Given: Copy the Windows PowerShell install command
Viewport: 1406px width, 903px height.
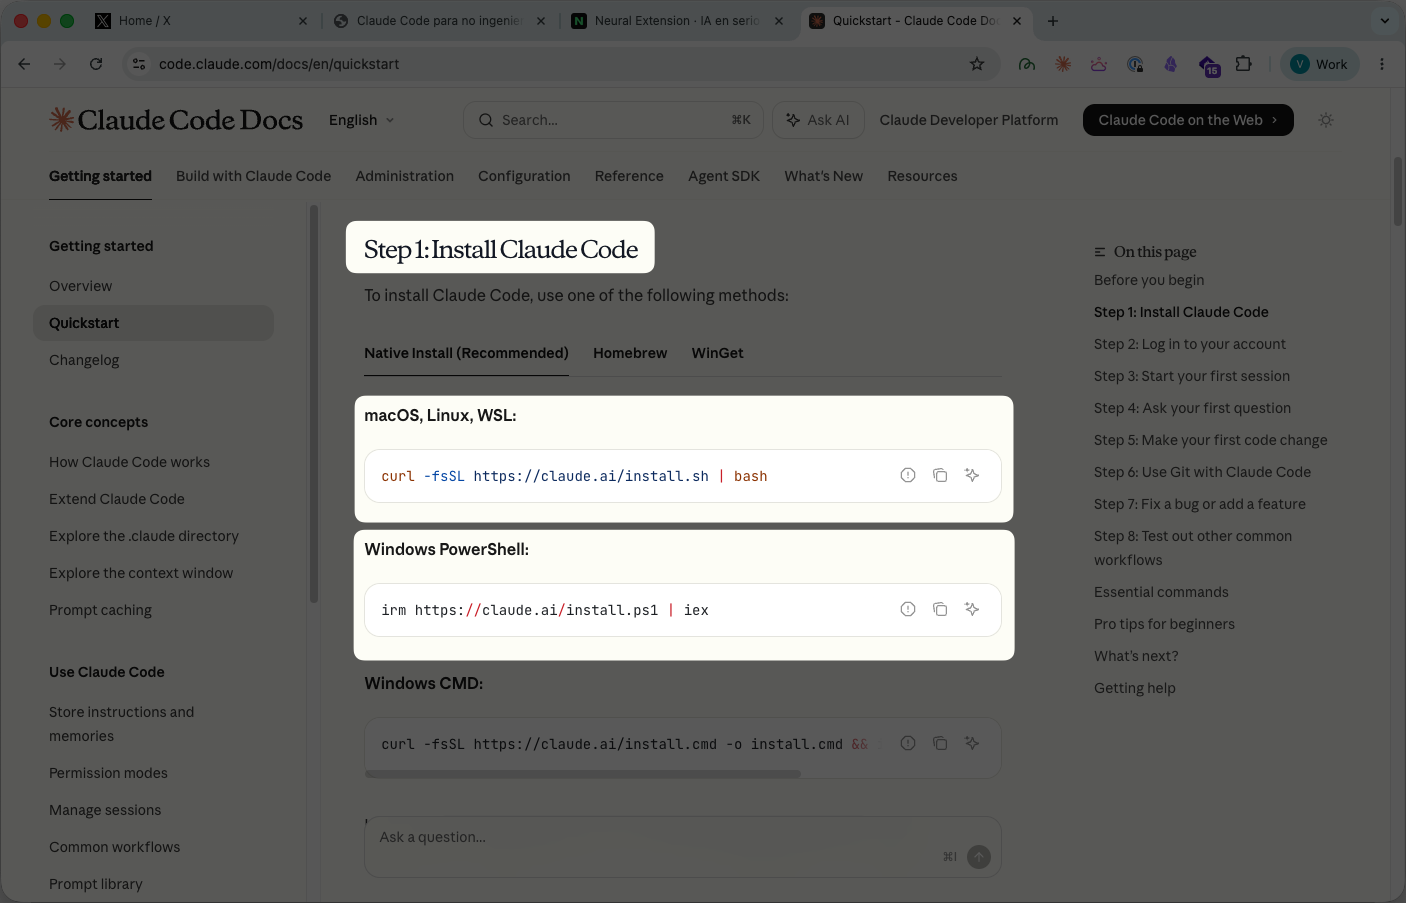Looking at the screenshot, I should tap(940, 609).
